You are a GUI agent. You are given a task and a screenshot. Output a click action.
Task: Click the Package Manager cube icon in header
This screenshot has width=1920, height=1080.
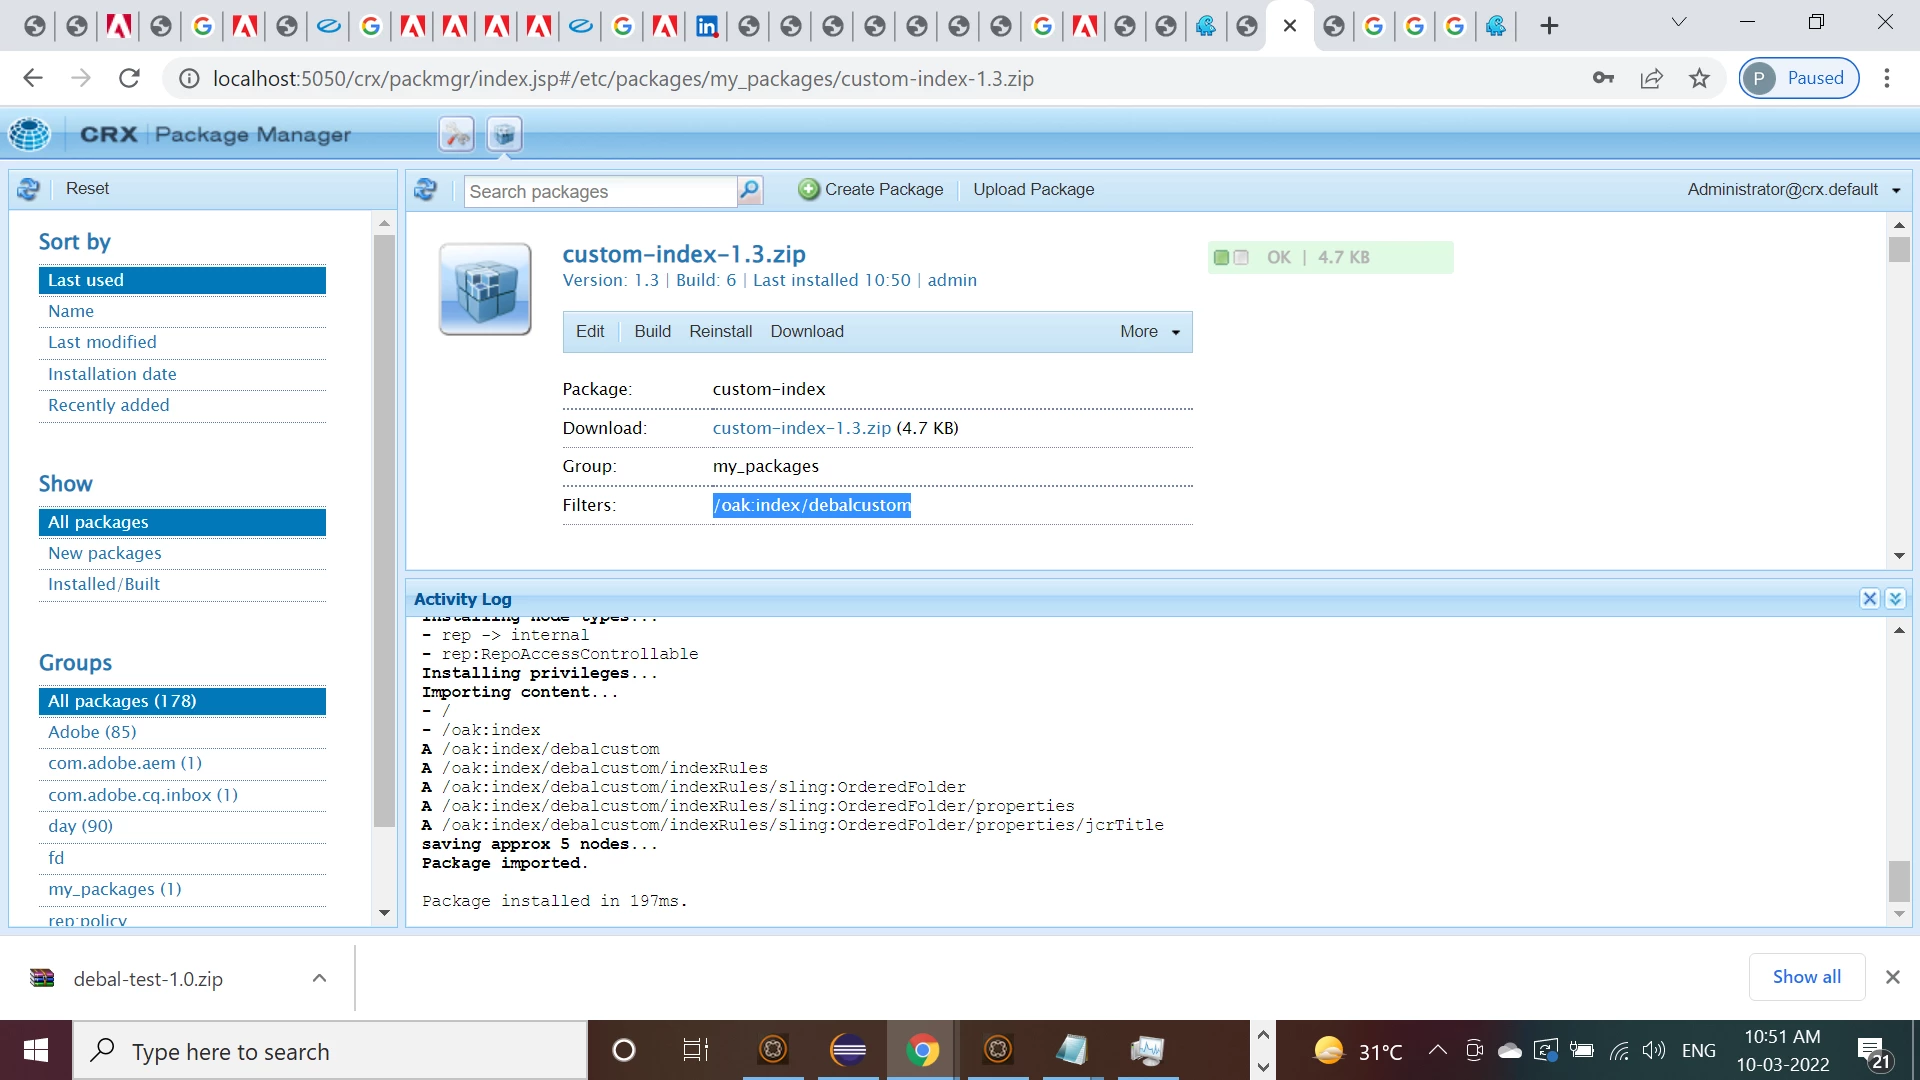click(505, 134)
